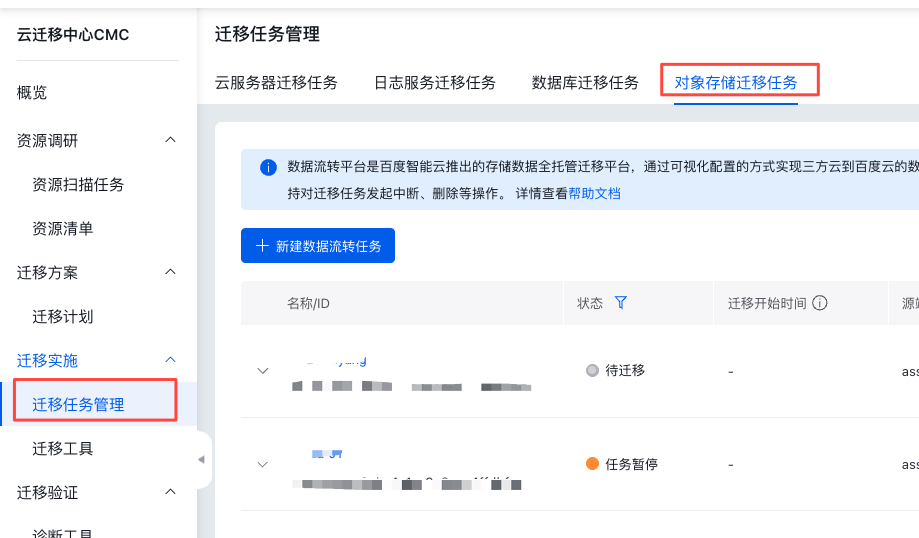
Task: Open the 数据库迁移任务 tab
Action: (585, 83)
